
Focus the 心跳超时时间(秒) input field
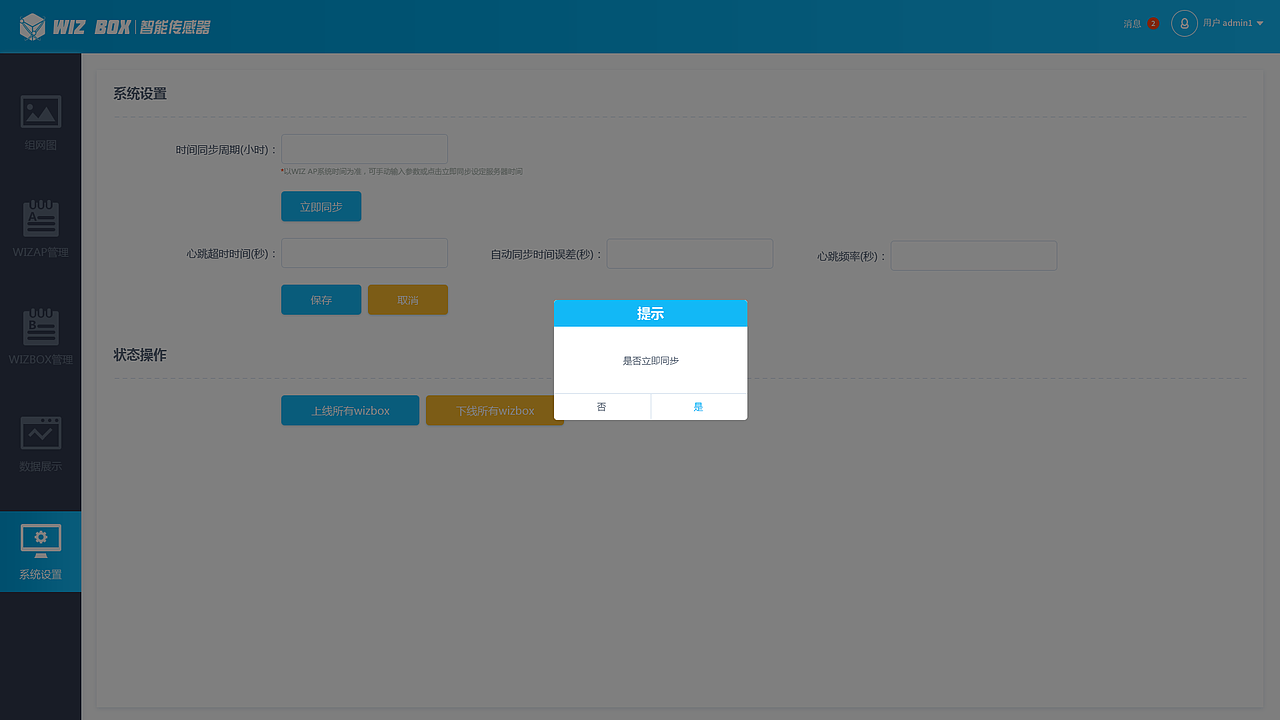[x=364, y=253]
